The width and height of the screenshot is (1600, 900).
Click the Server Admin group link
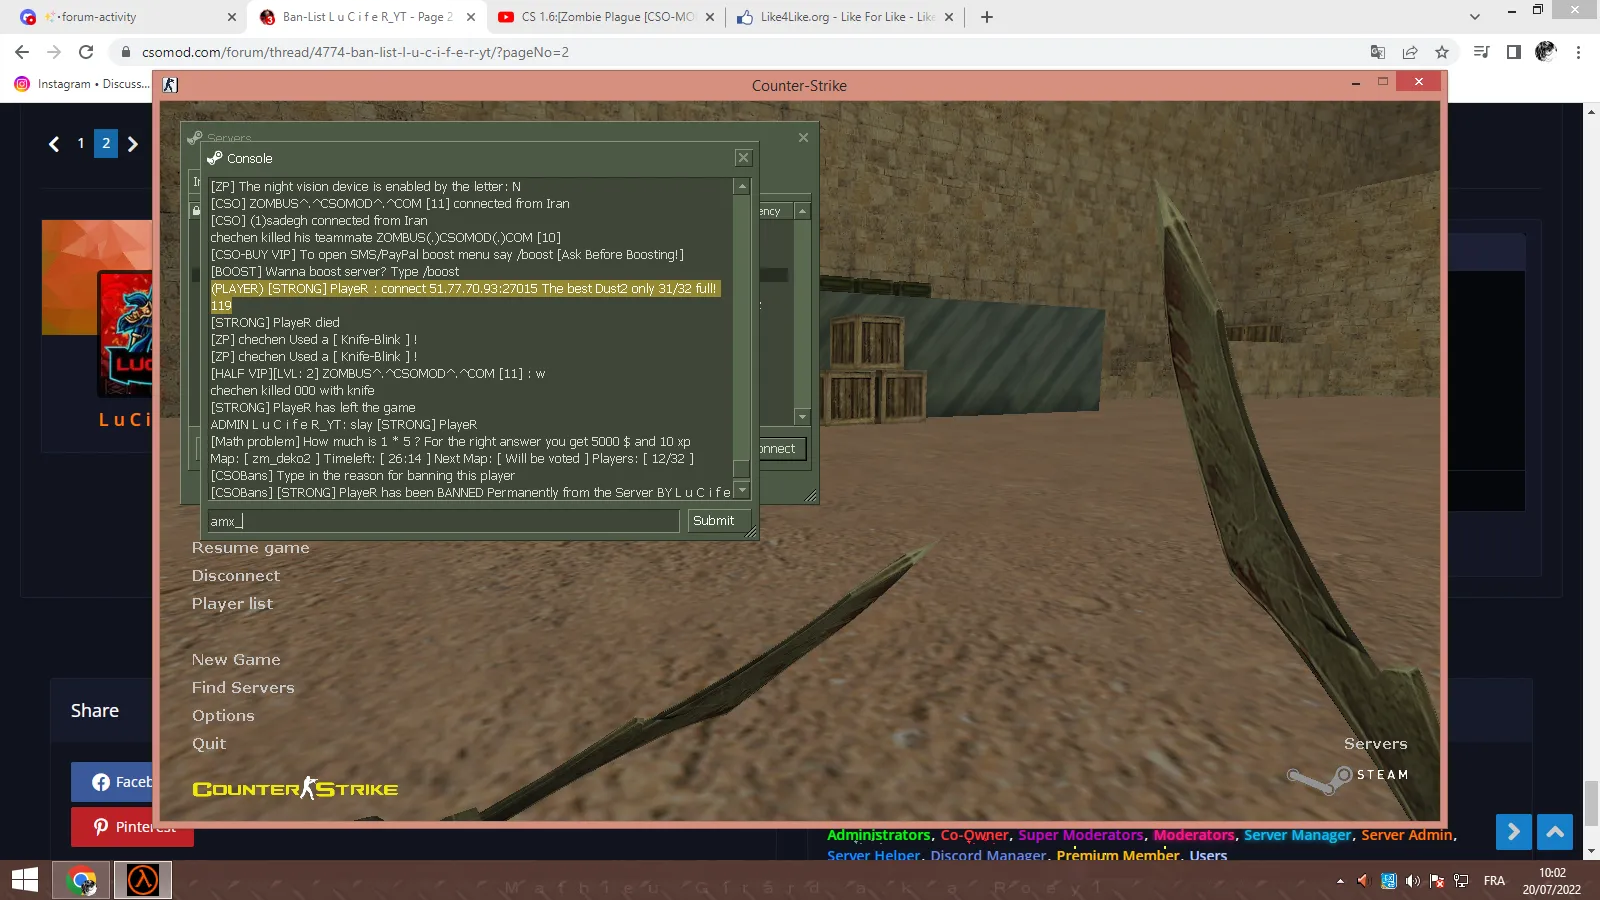1407,835
